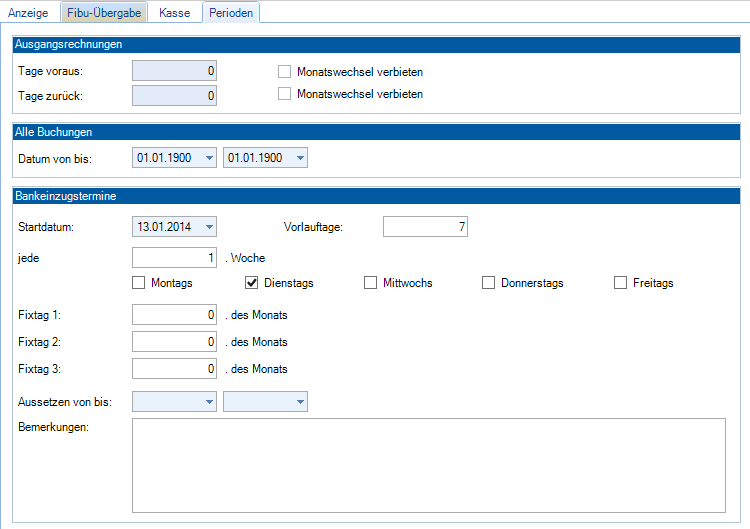Open the second Datum von bis dropdown
Image resolution: width=750 pixels, height=529 pixels.
tap(299, 158)
